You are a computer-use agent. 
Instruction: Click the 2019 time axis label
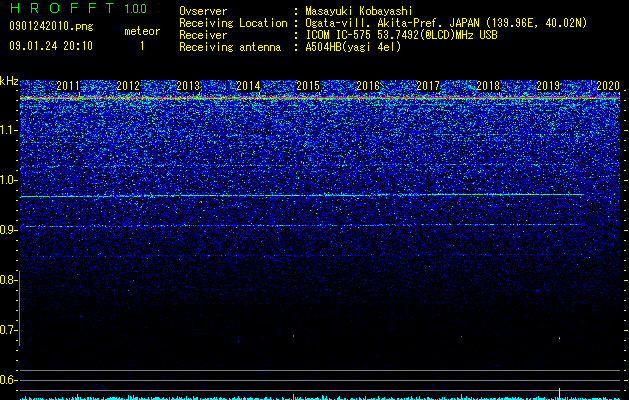point(548,86)
